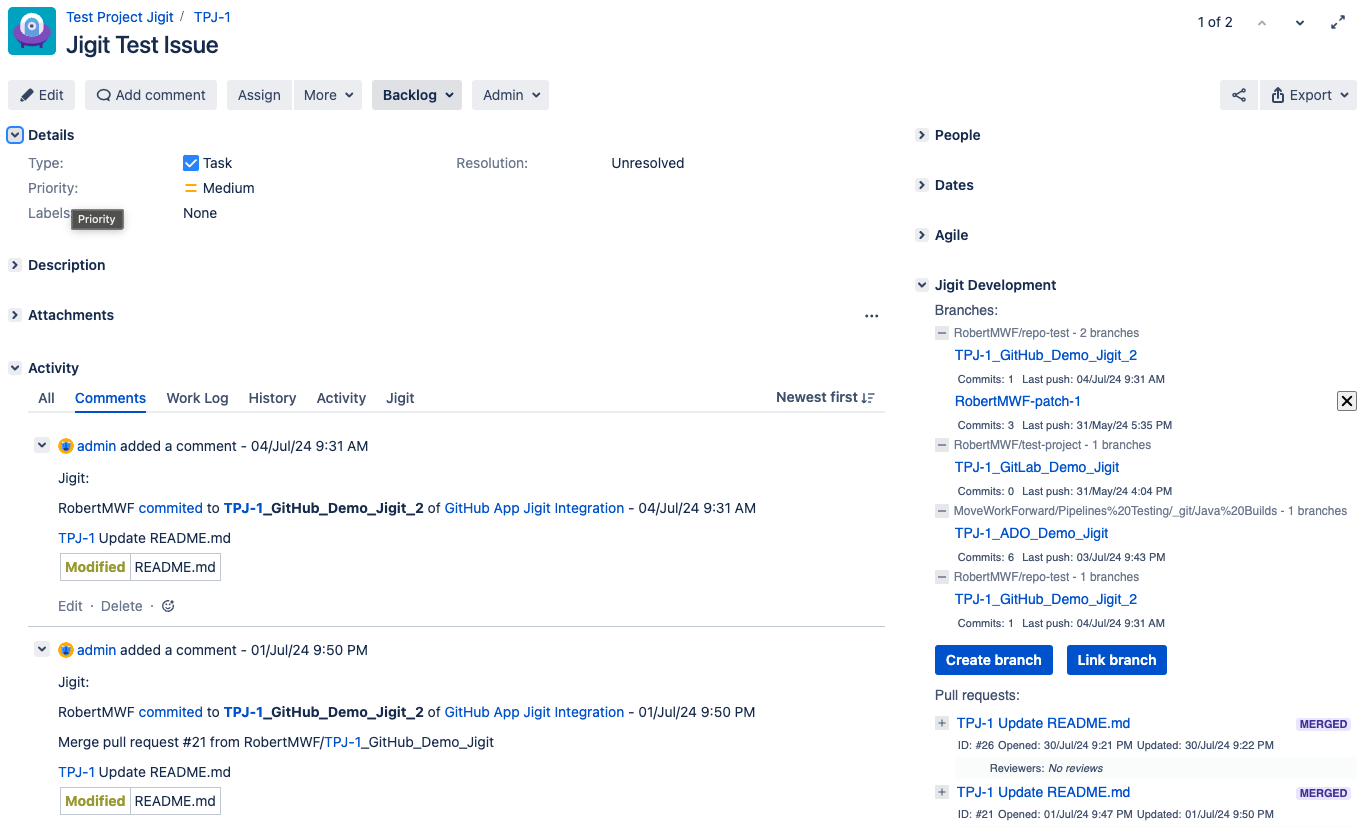Viewport: 1364px width, 827px height.
Task: Click the X close icon near RobertMWF-patch-1
Action: [1346, 401]
